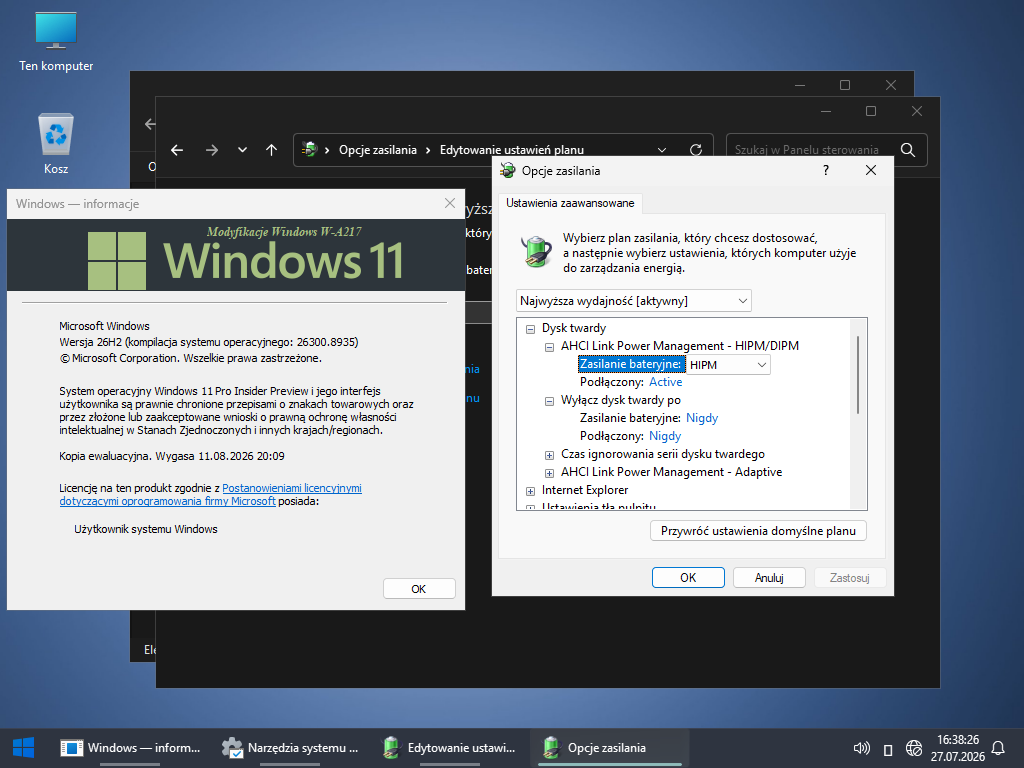The image size is (1024, 768).
Task: Select Zasilanie bateryjne label under HIPM/DIPM
Action: tap(630, 364)
